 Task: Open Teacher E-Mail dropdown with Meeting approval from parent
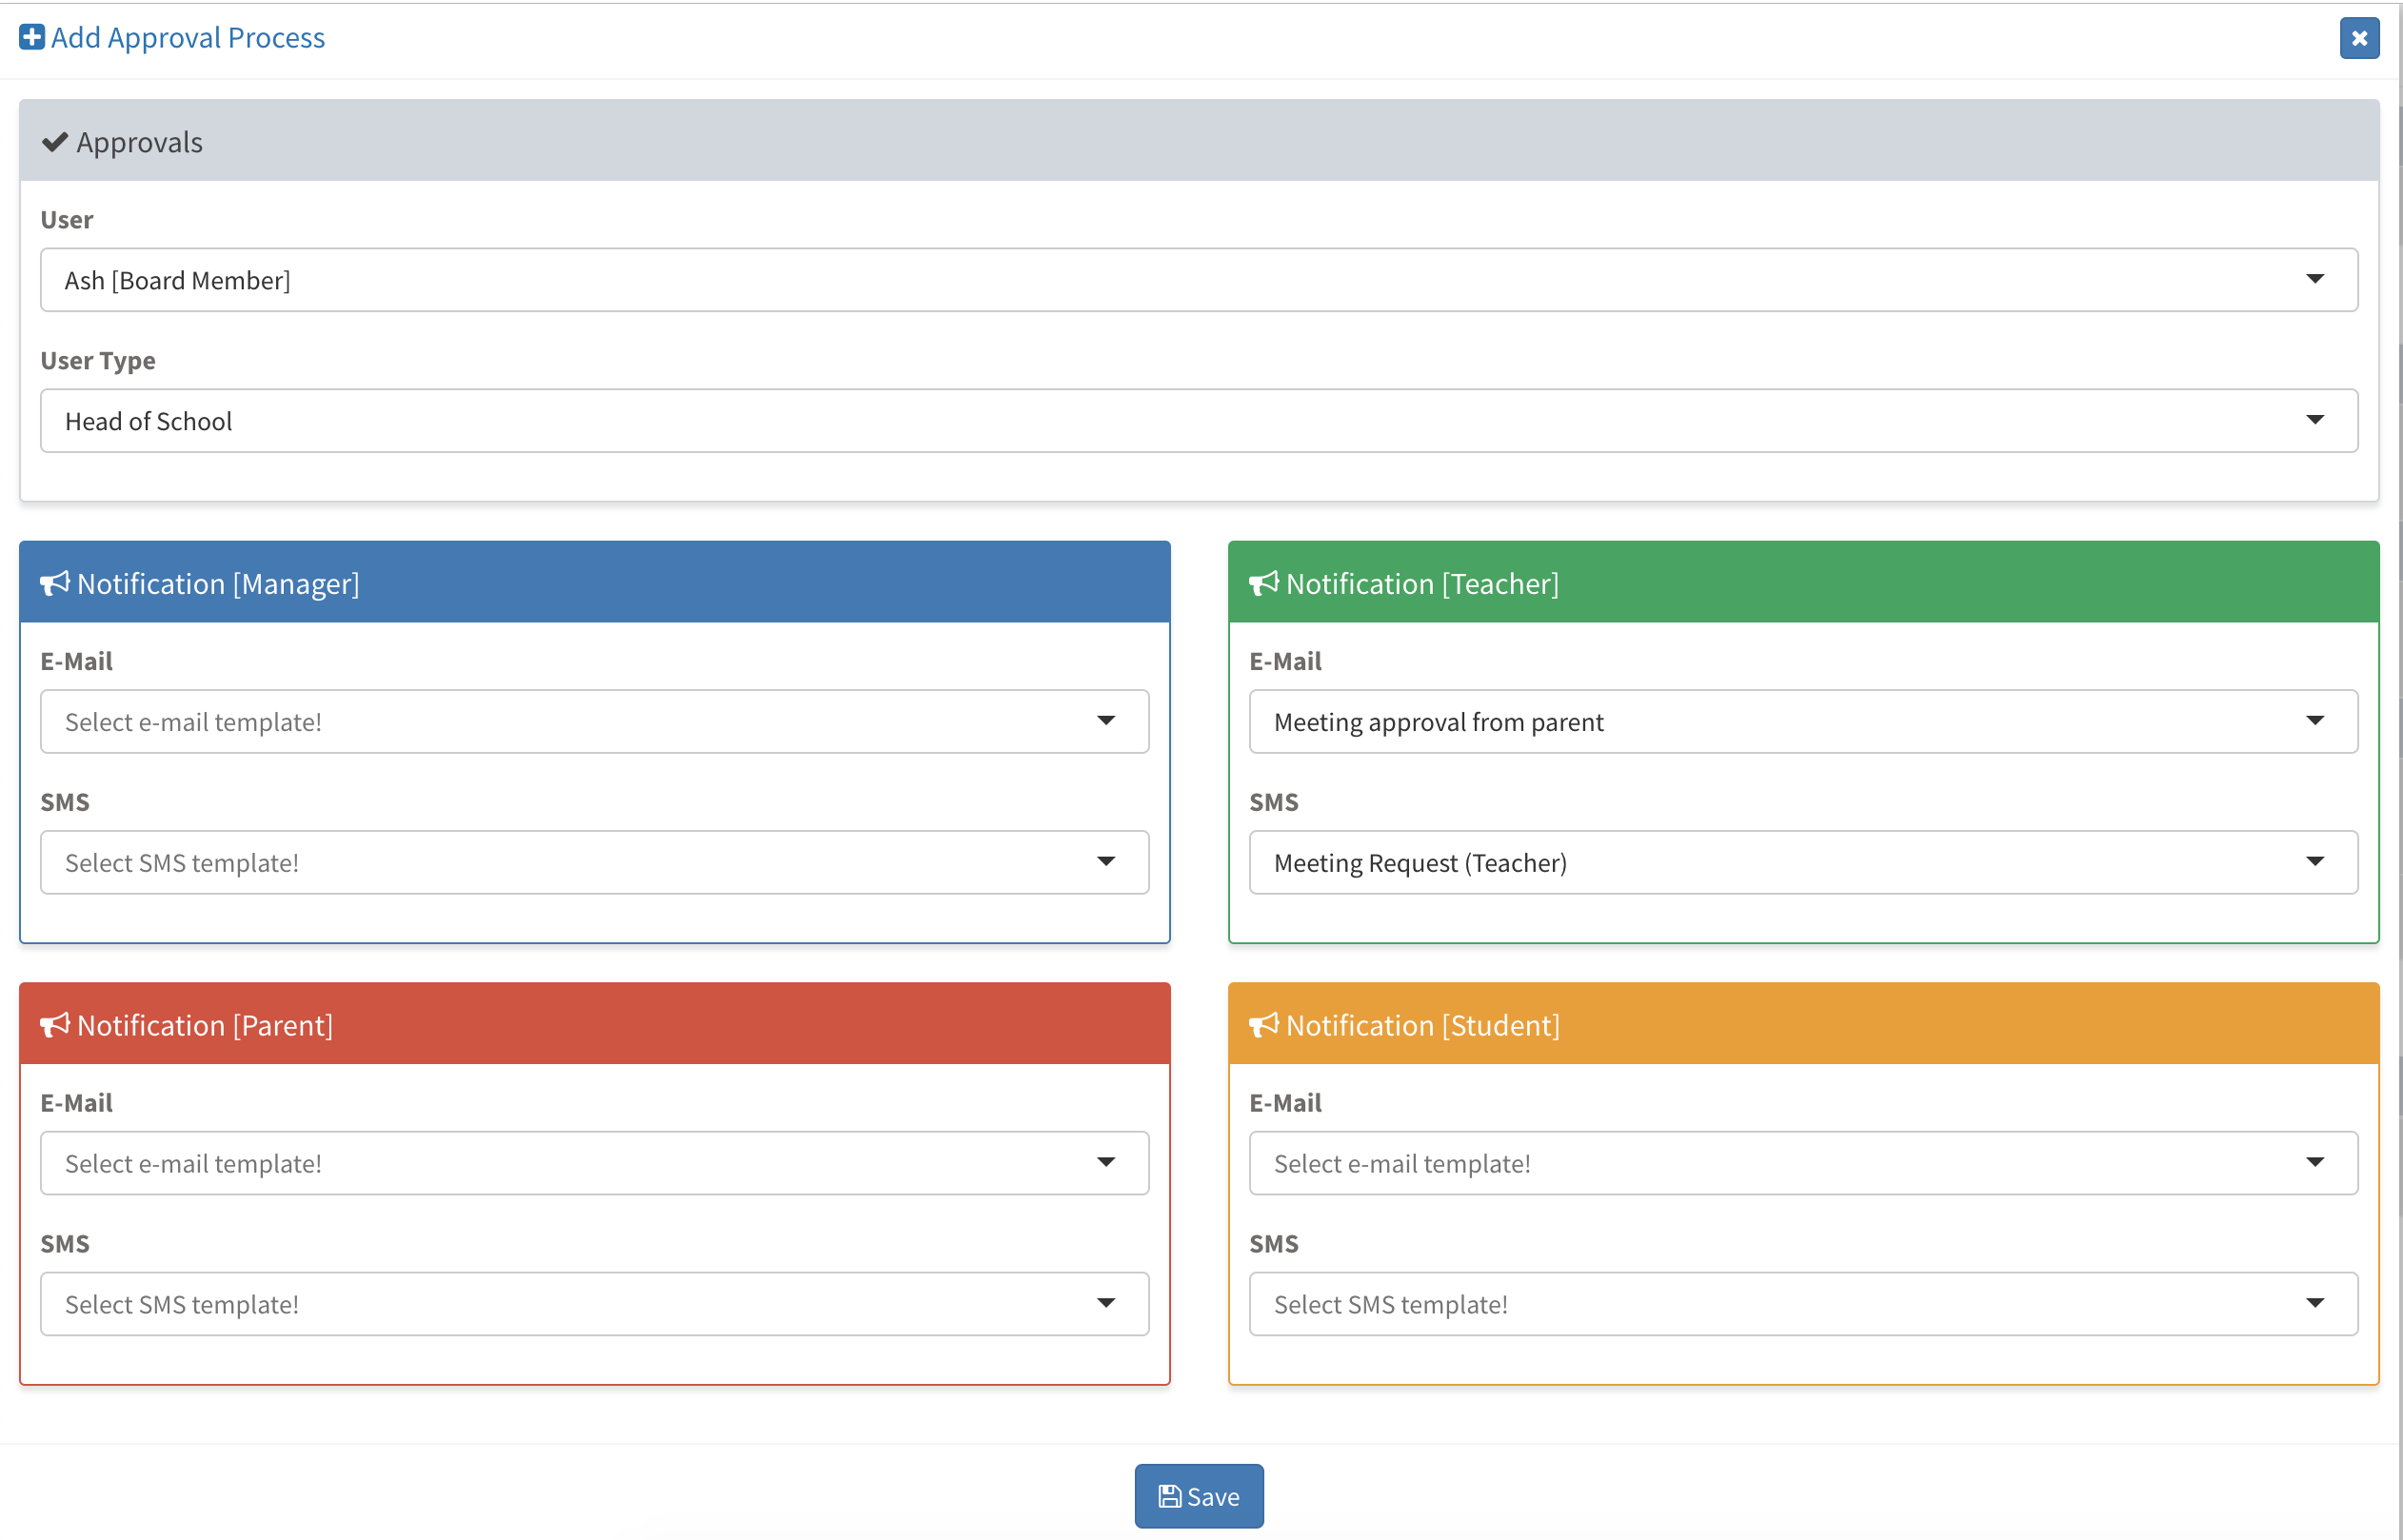coord(1802,722)
